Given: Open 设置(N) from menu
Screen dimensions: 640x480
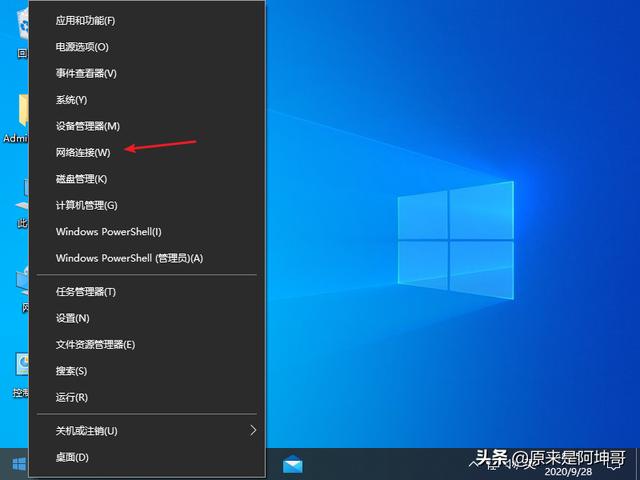Looking at the screenshot, I should (147, 318).
